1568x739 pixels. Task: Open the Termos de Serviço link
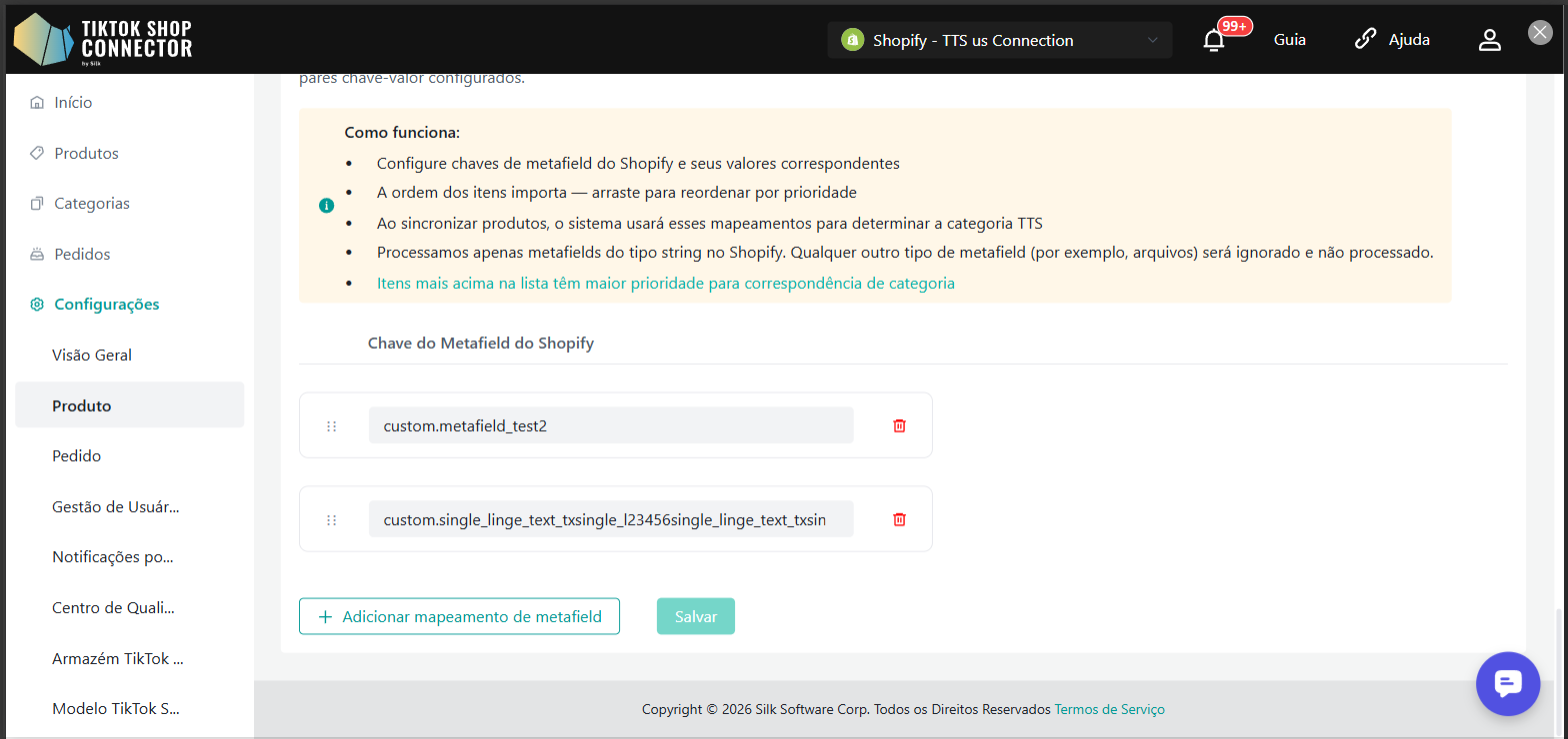coord(1109,709)
